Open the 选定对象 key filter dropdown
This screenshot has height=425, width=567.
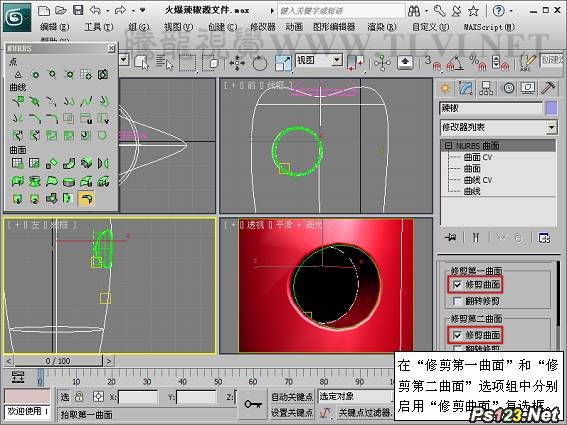click(356, 396)
